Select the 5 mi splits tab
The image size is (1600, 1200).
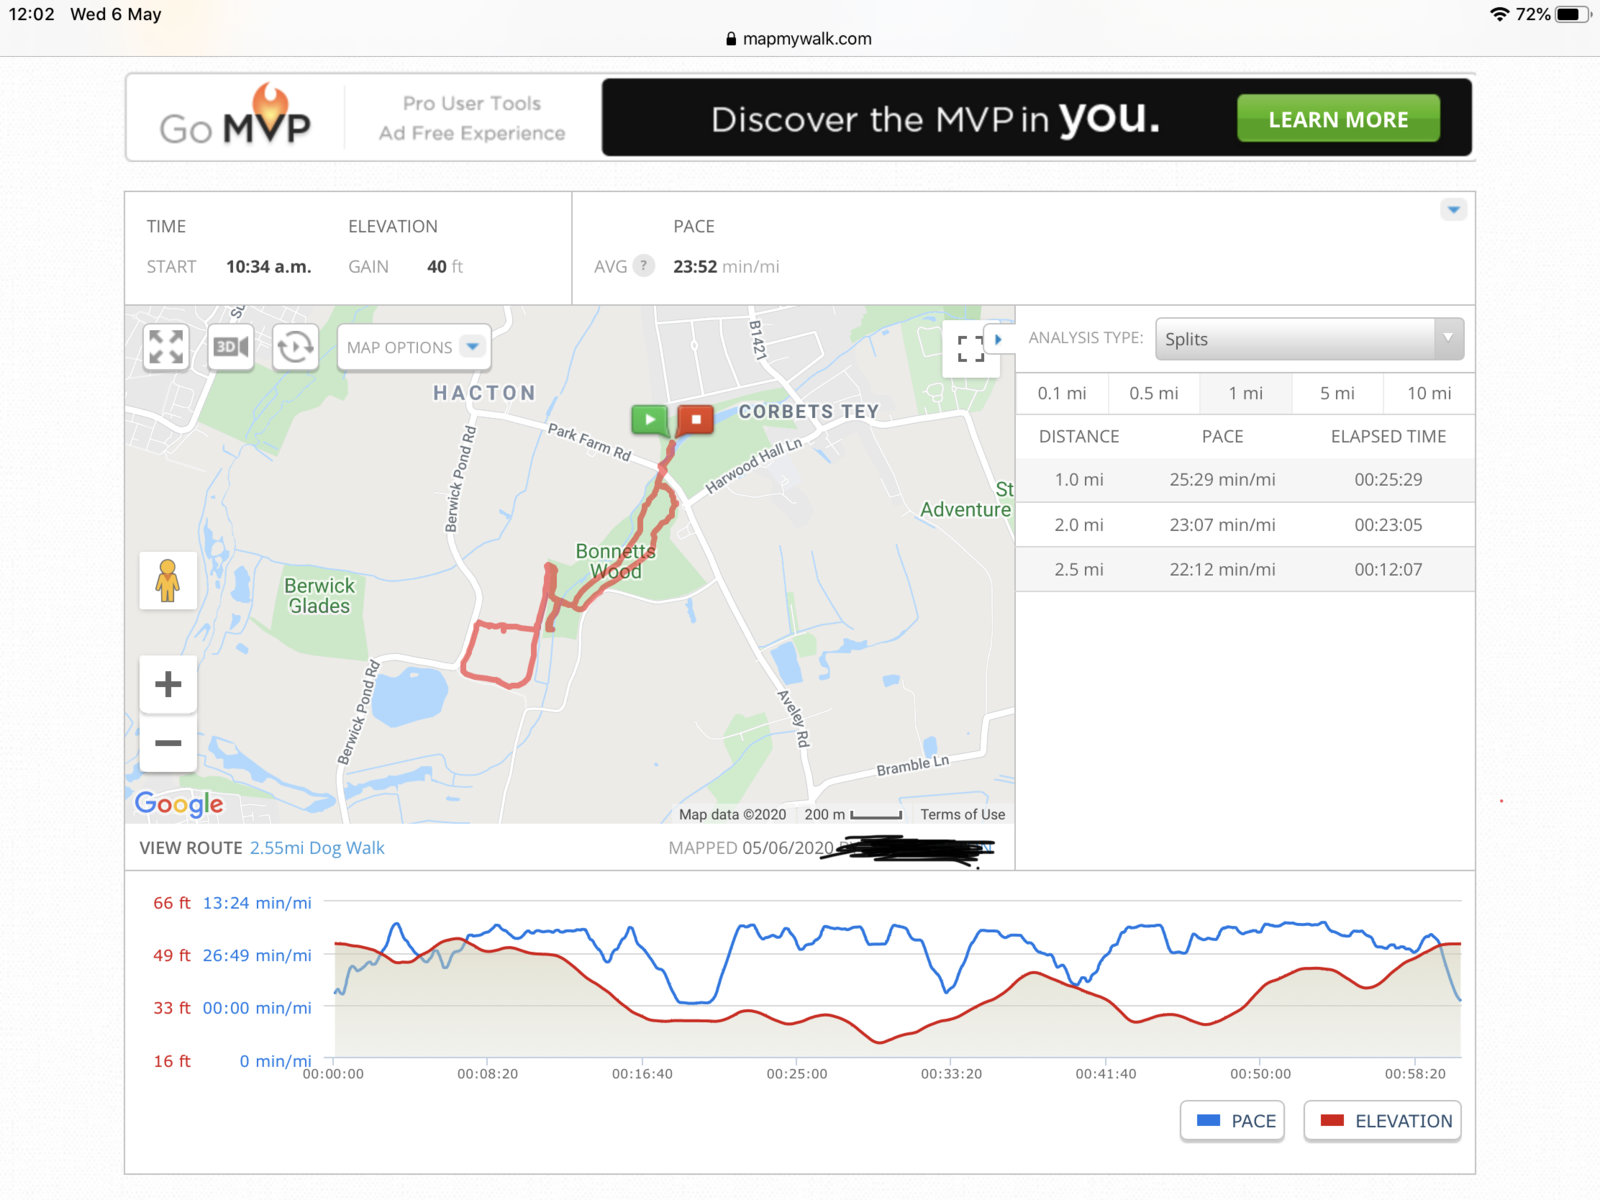pos(1337,393)
